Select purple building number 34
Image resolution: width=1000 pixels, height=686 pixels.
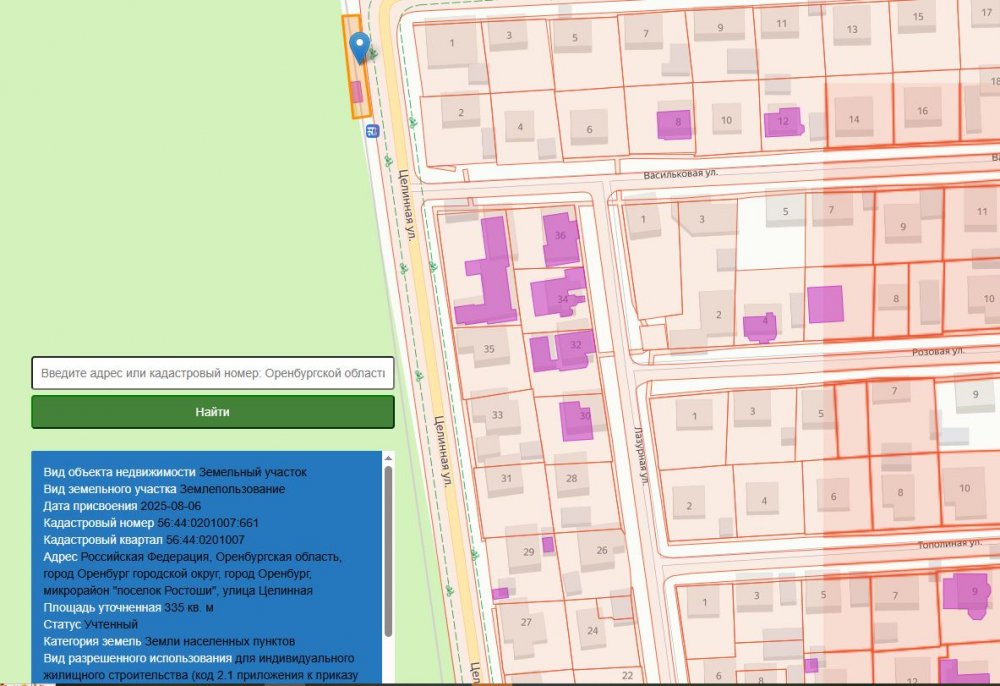point(555,294)
